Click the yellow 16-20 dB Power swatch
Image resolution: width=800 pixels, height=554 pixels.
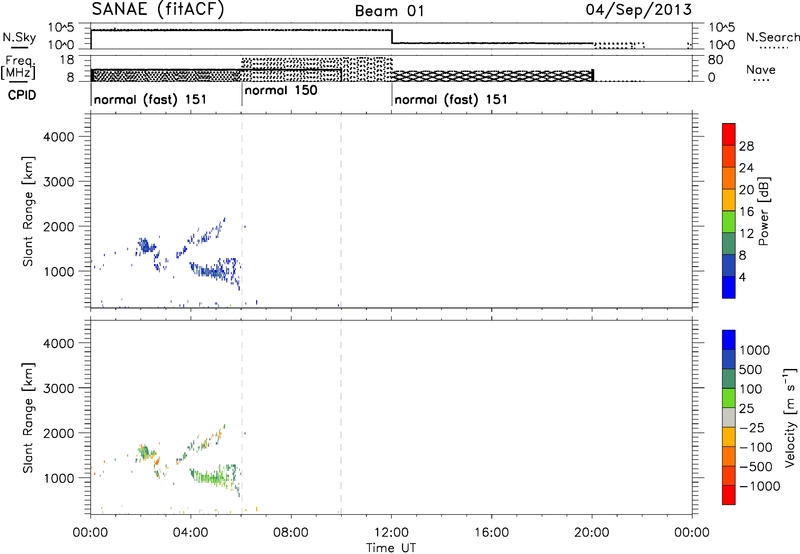729,199
